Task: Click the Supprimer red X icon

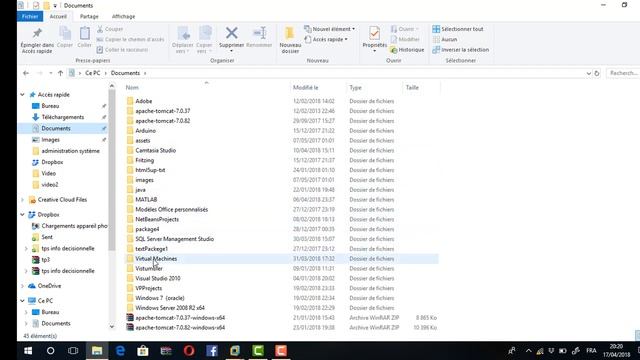Action: point(231,33)
